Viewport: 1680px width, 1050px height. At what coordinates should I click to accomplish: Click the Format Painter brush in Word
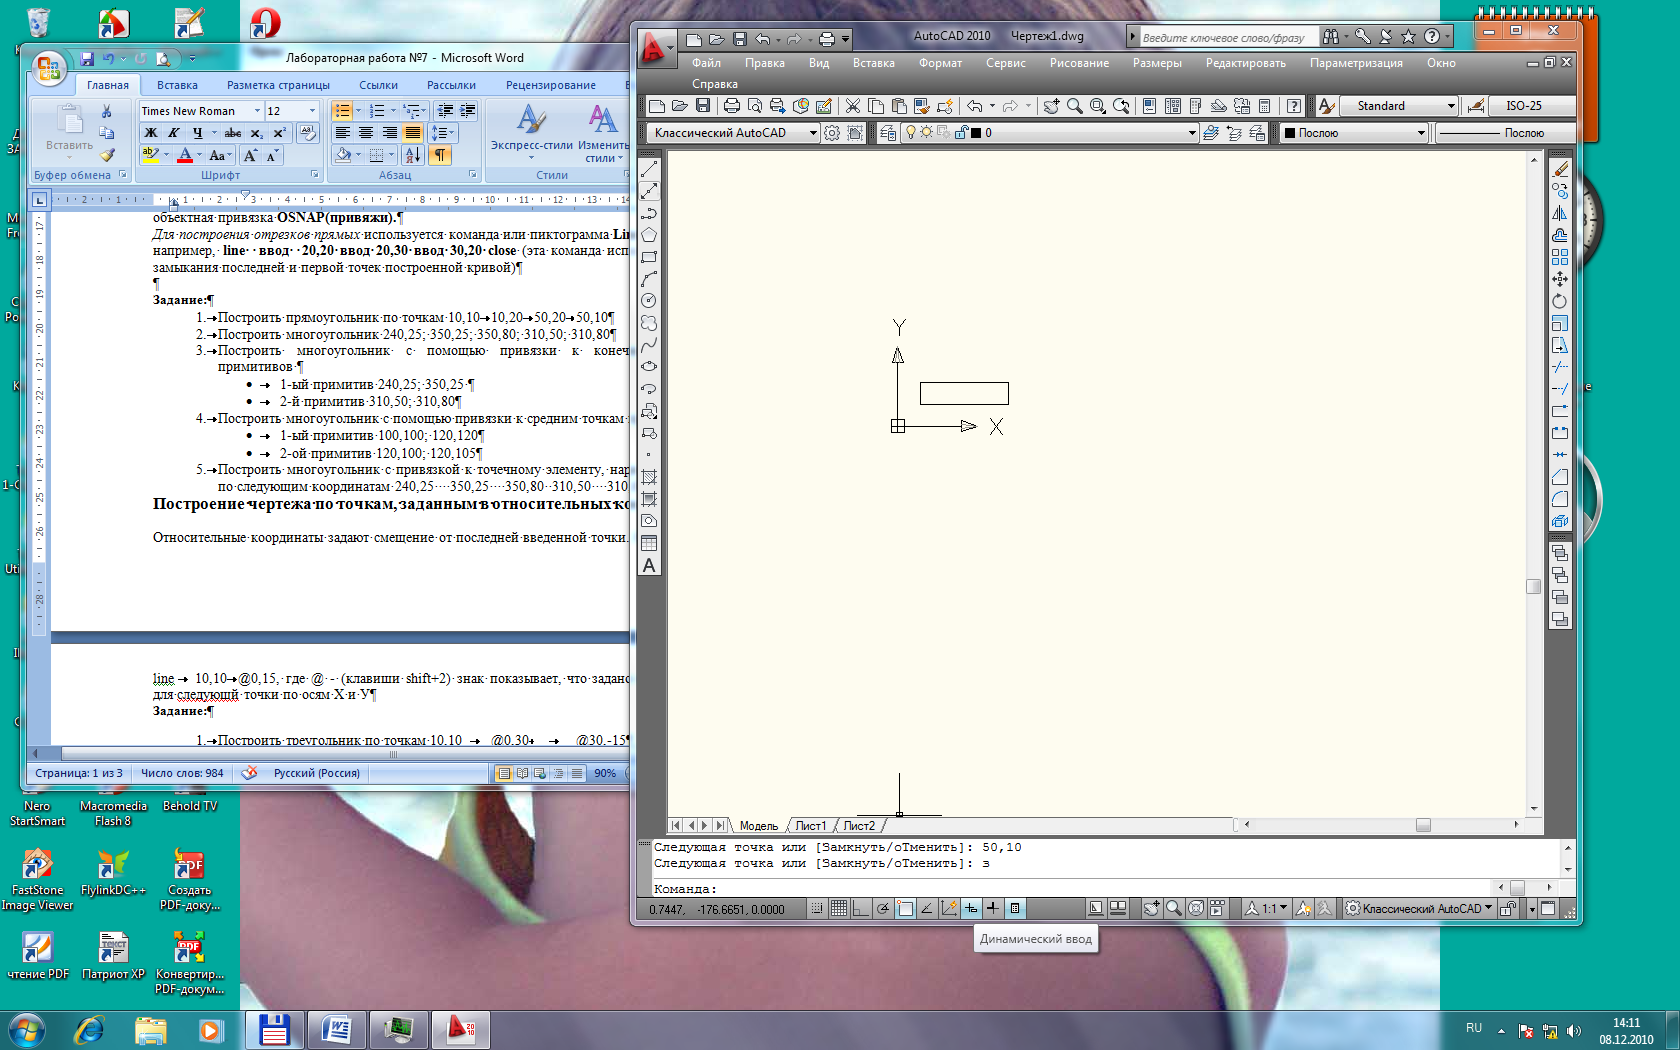click(107, 155)
